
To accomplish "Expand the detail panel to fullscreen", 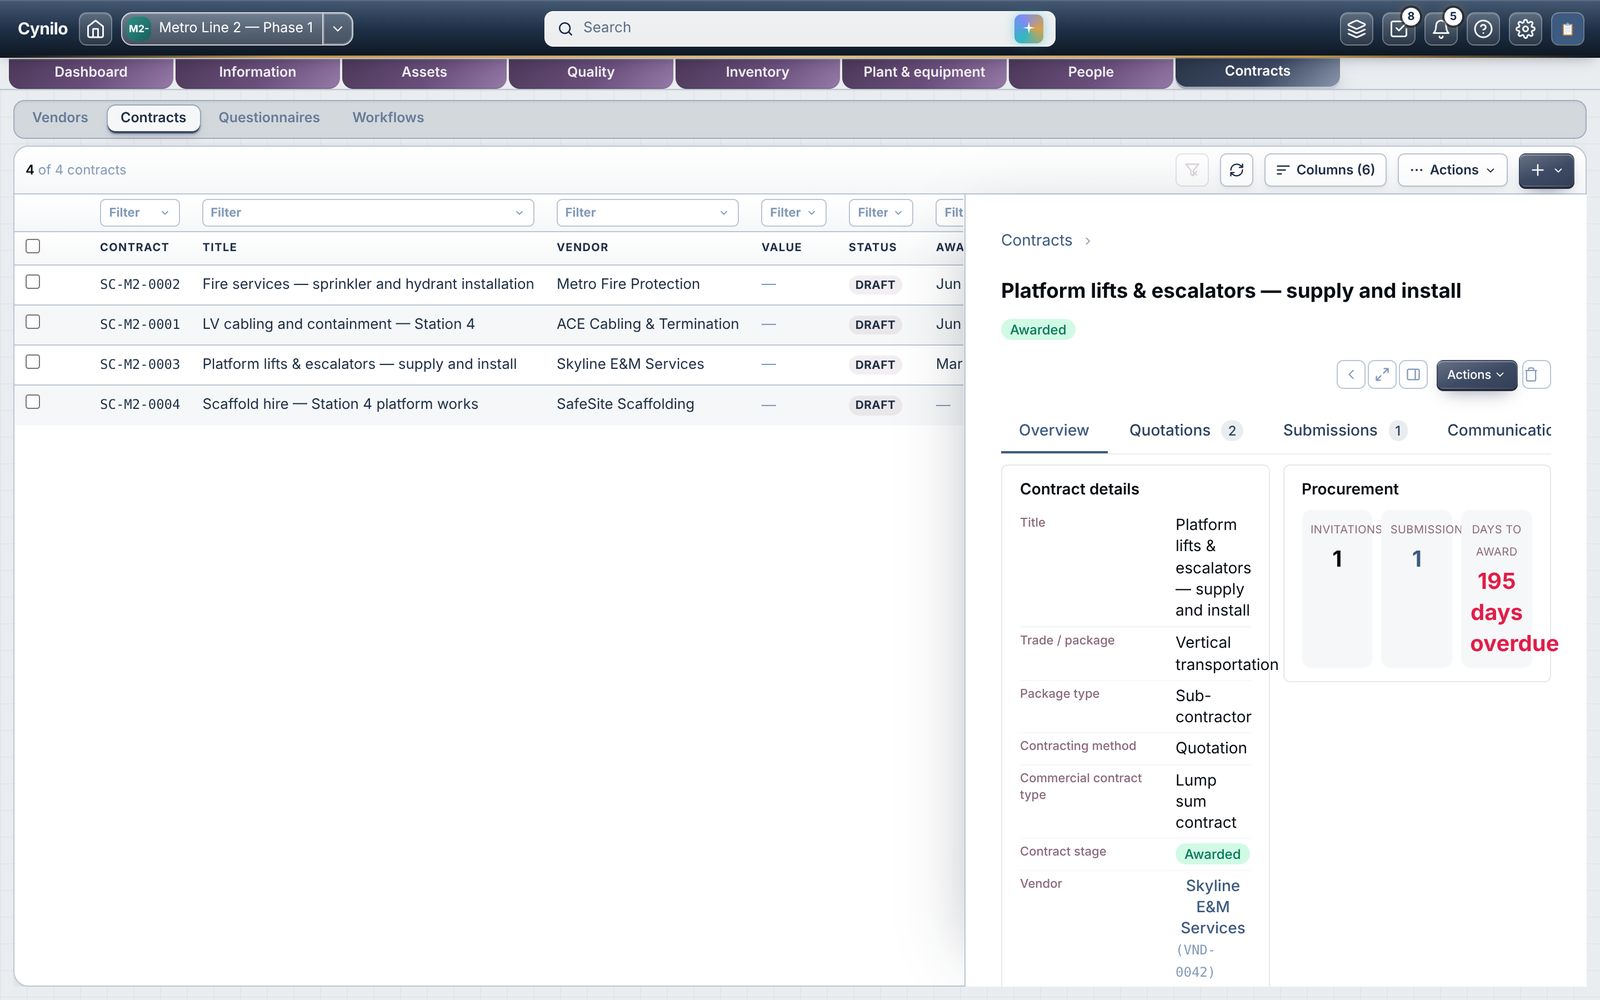I will coord(1382,375).
